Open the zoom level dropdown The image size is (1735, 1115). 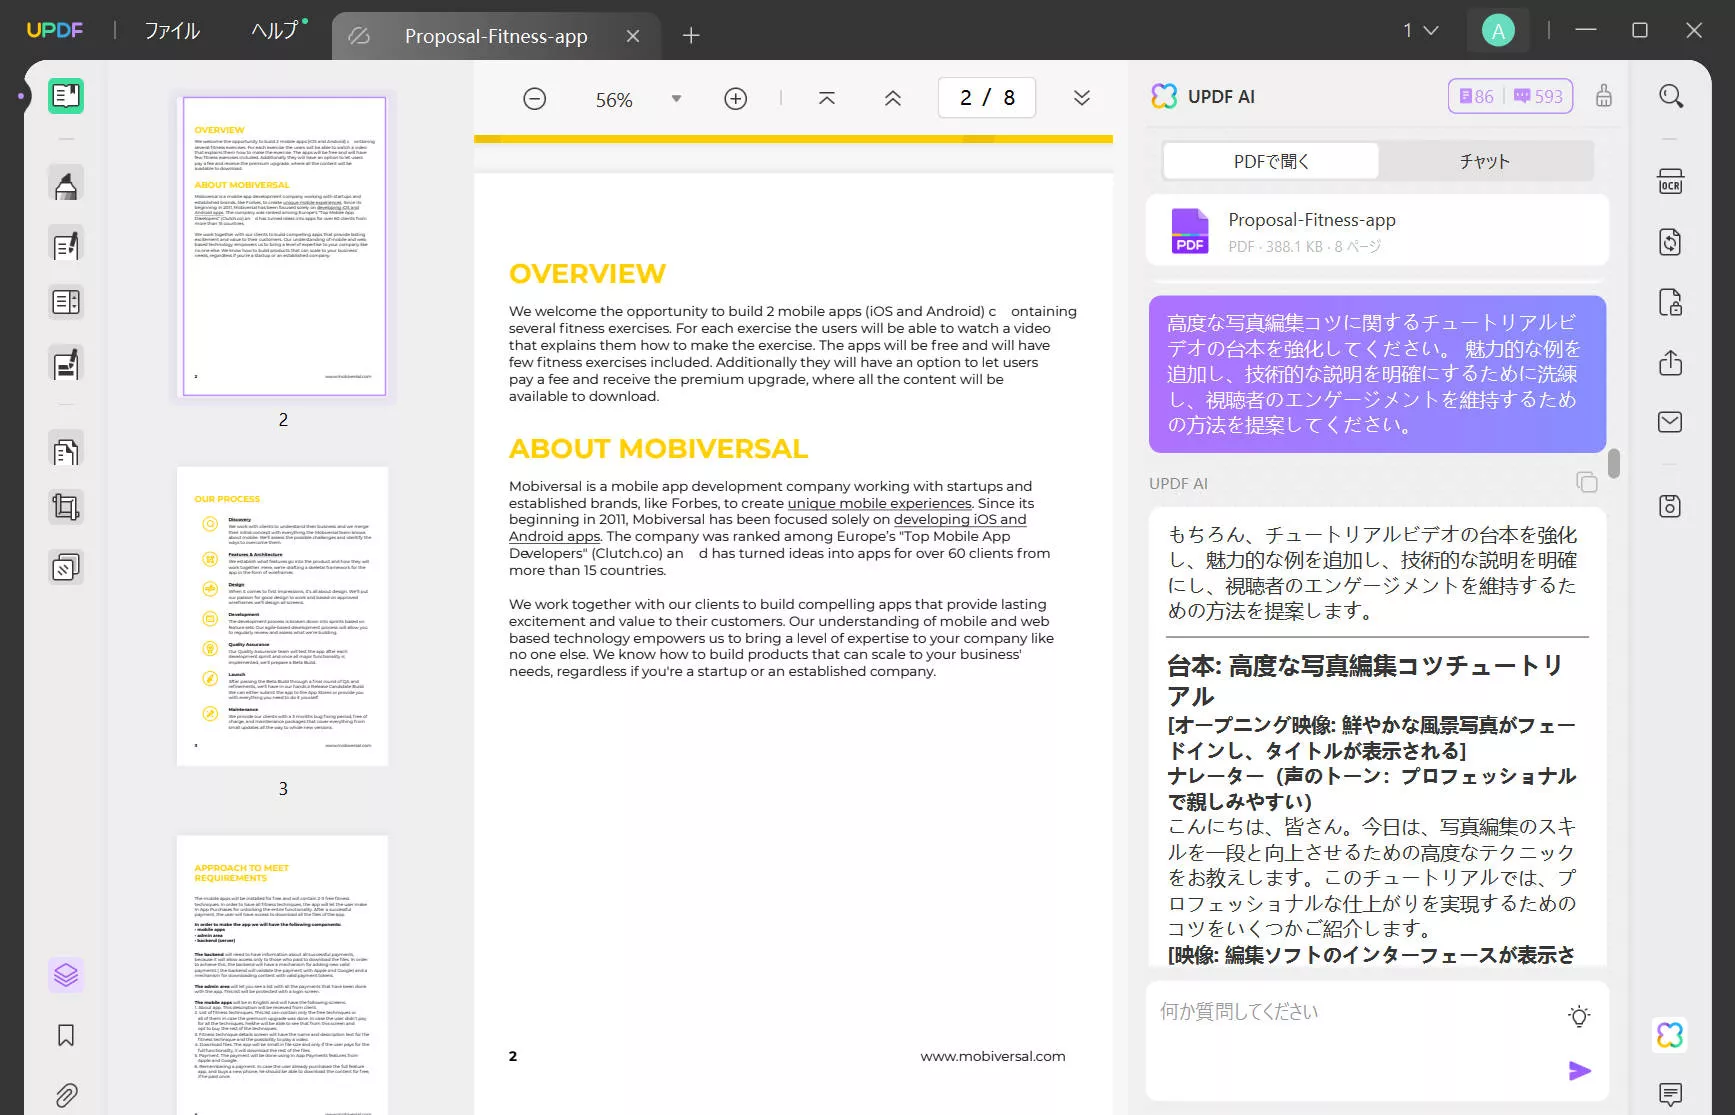(x=676, y=99)
